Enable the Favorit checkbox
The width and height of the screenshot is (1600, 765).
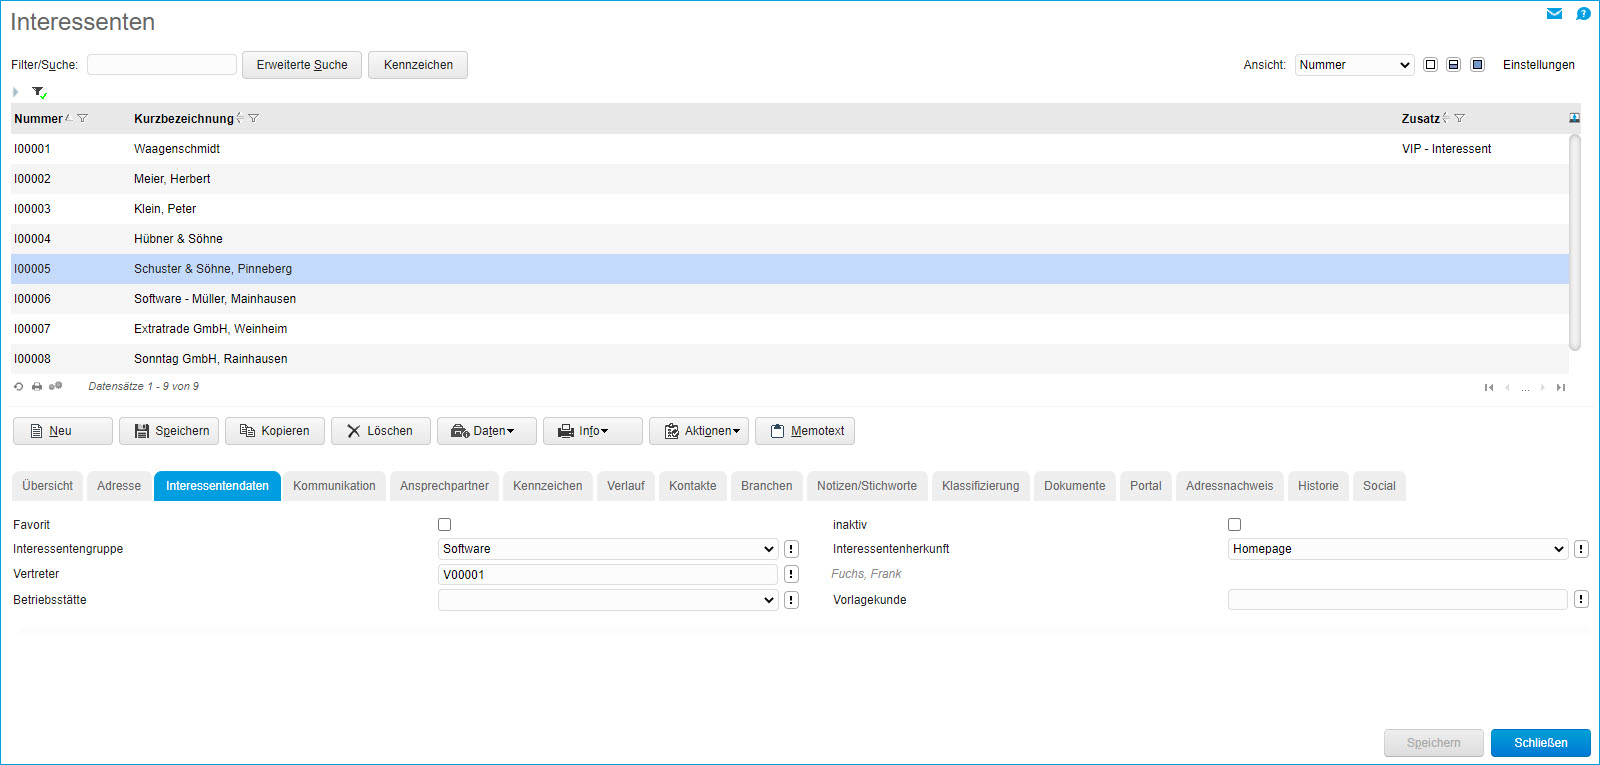(x=445, y=525)
